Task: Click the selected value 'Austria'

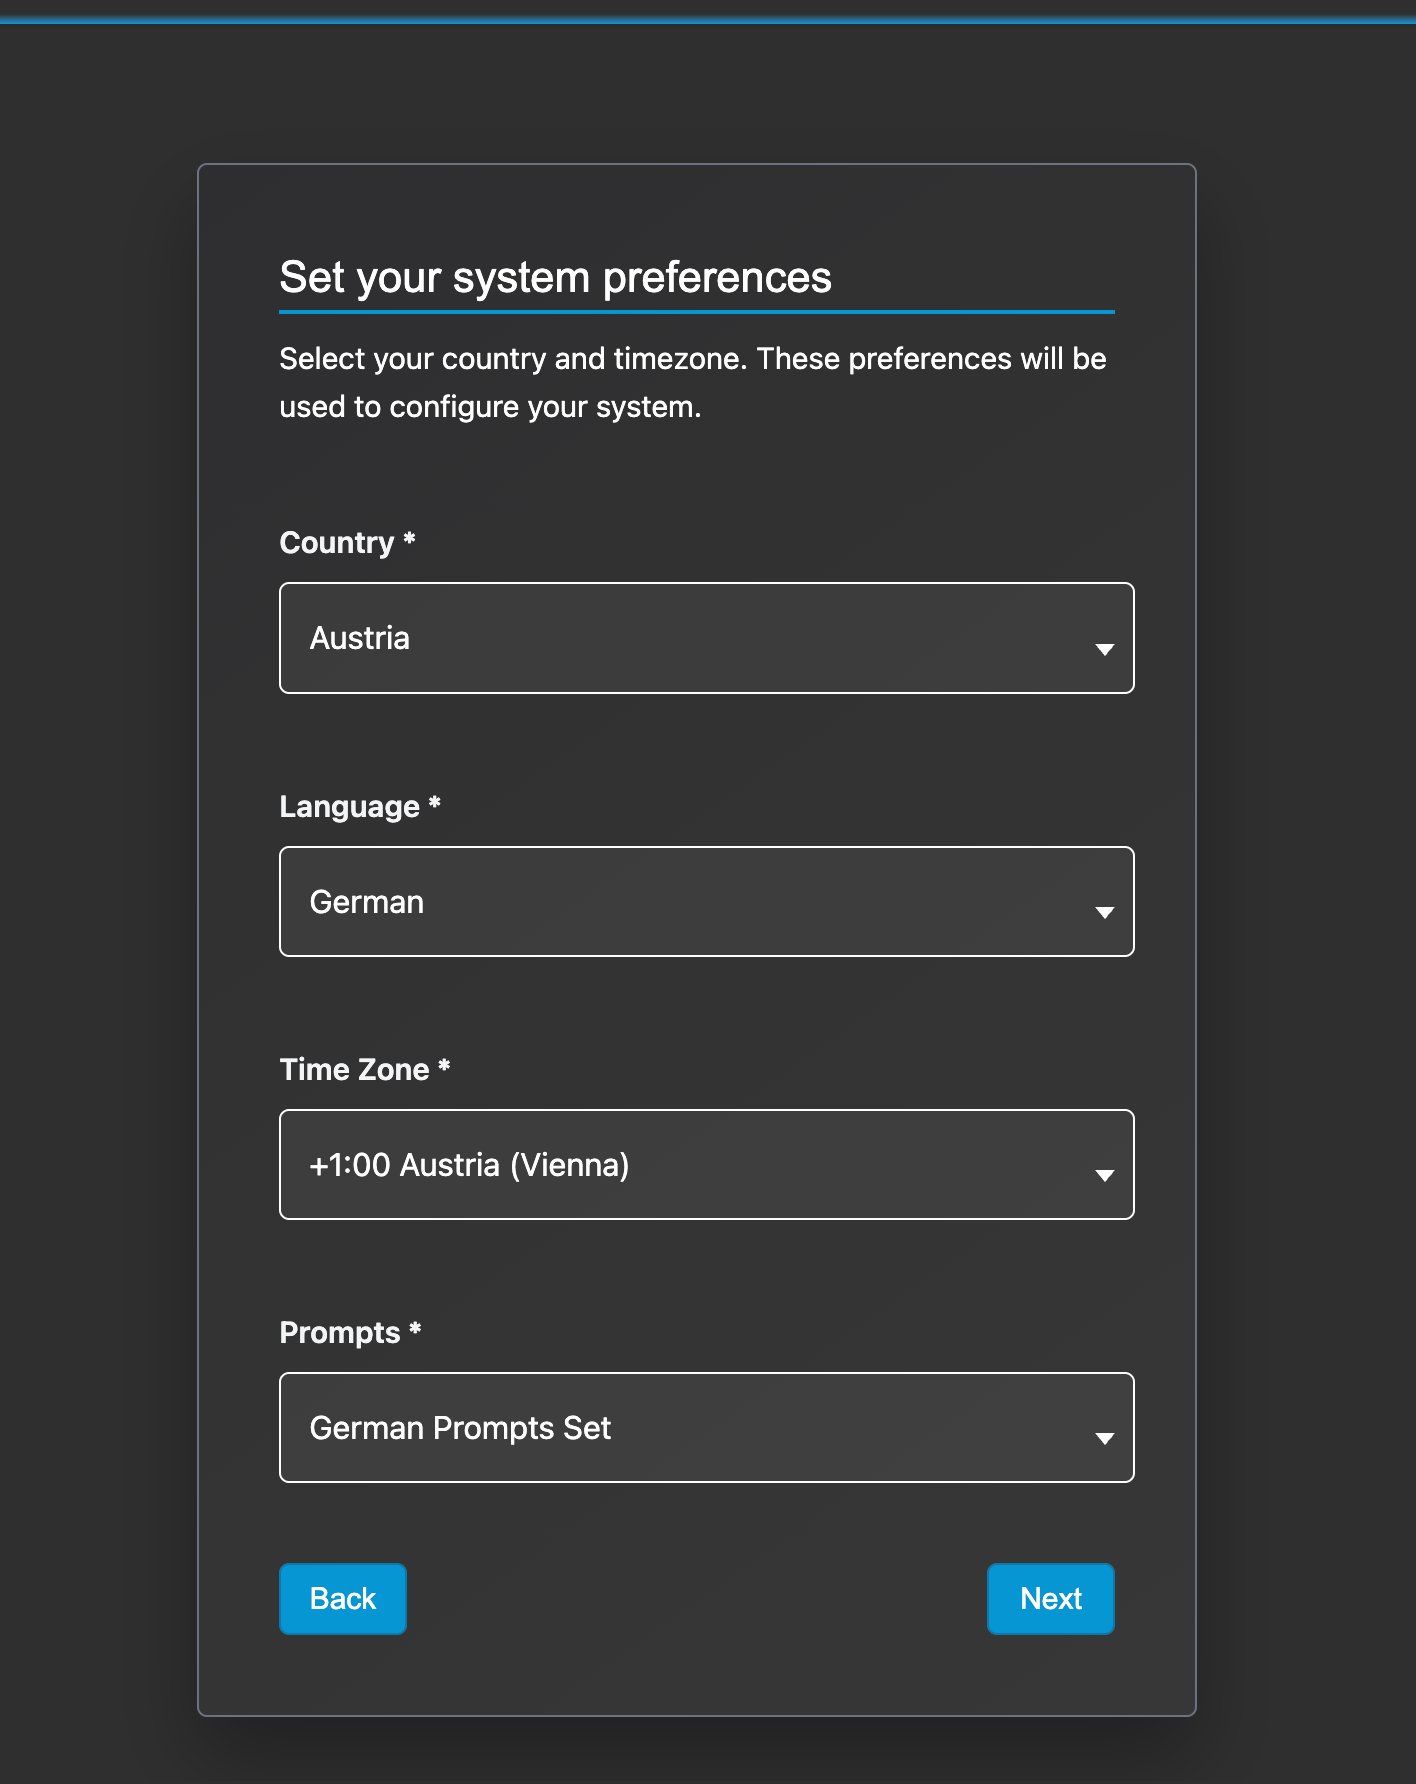Action: click(x=360, y=638)
